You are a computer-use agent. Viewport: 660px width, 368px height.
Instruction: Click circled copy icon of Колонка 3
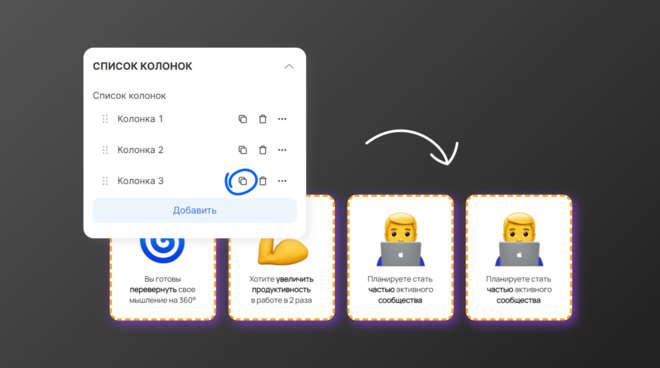(242, 181)
